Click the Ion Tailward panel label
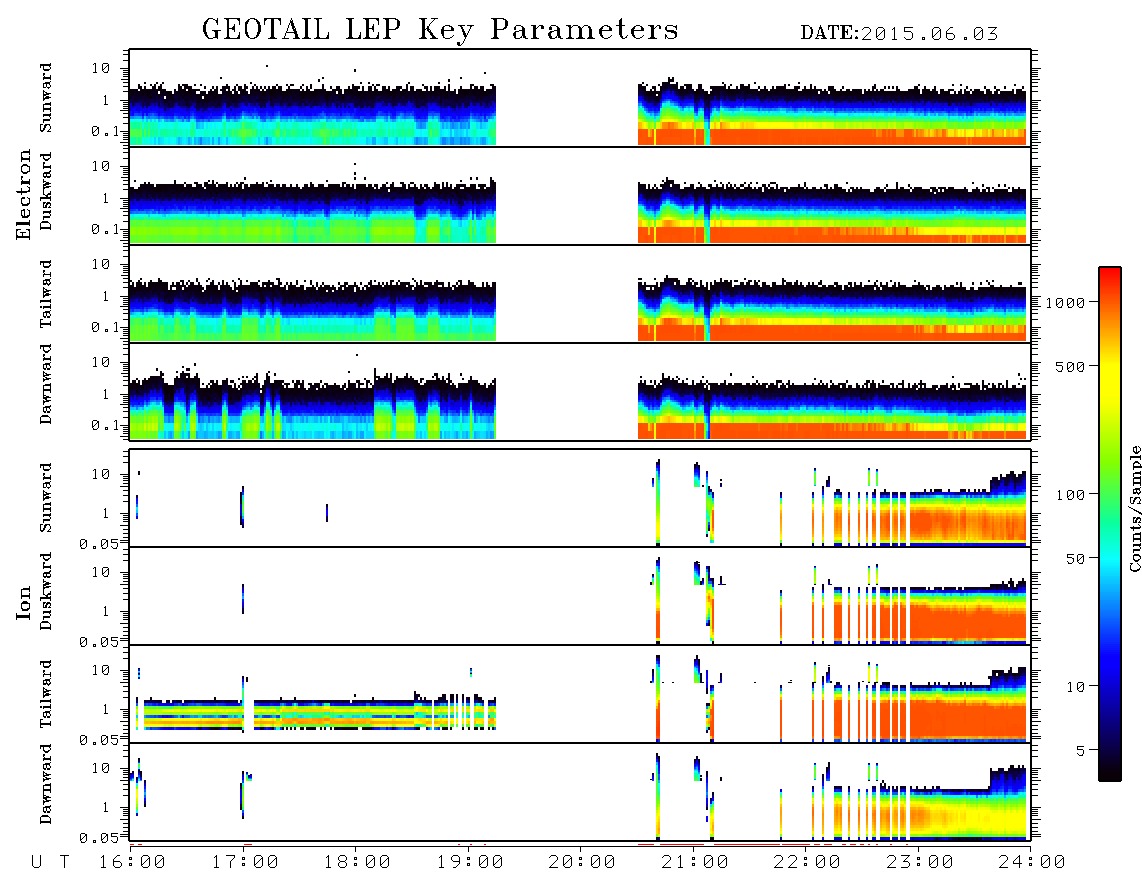The height and width of the screenshot is (880, 1142). 46,694
